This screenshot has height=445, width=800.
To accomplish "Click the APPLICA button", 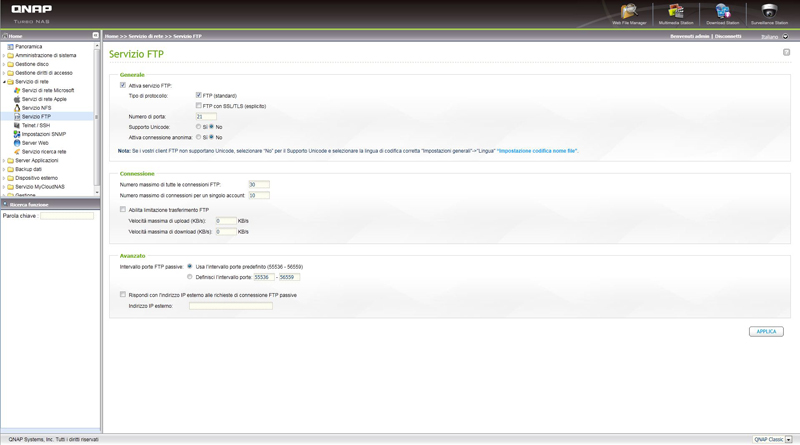I will [766, 331].
